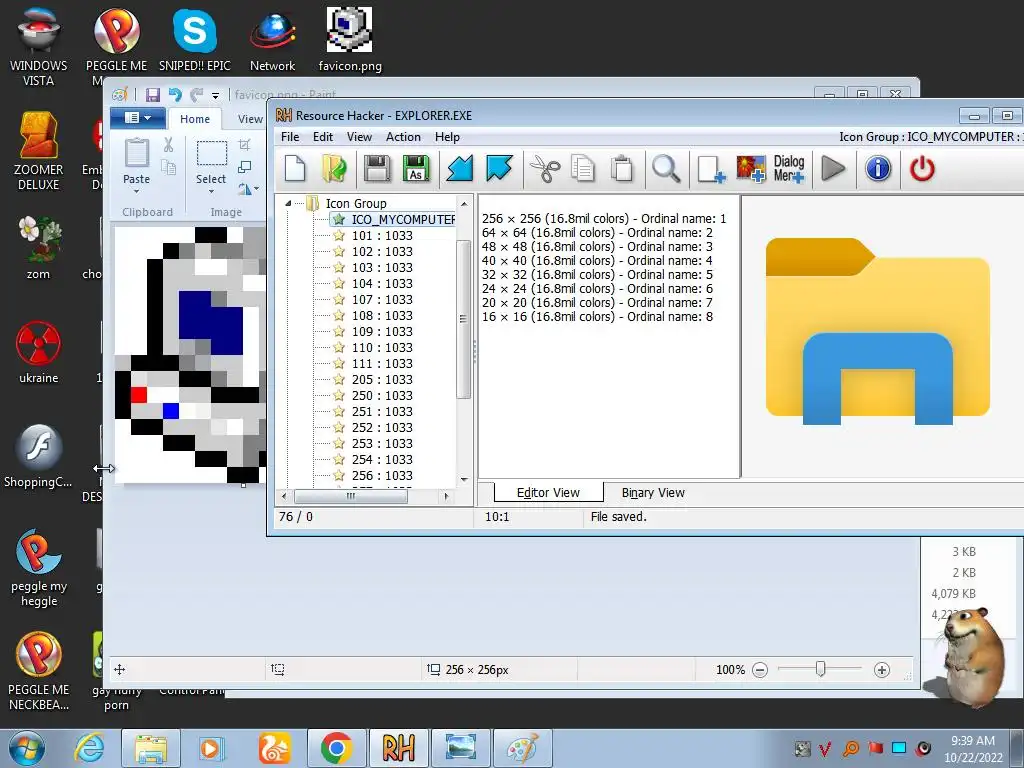Viewport: 1024px width, 768px height.
Task: Click the Paint zoom in plus button
Action: click(882, 669)
